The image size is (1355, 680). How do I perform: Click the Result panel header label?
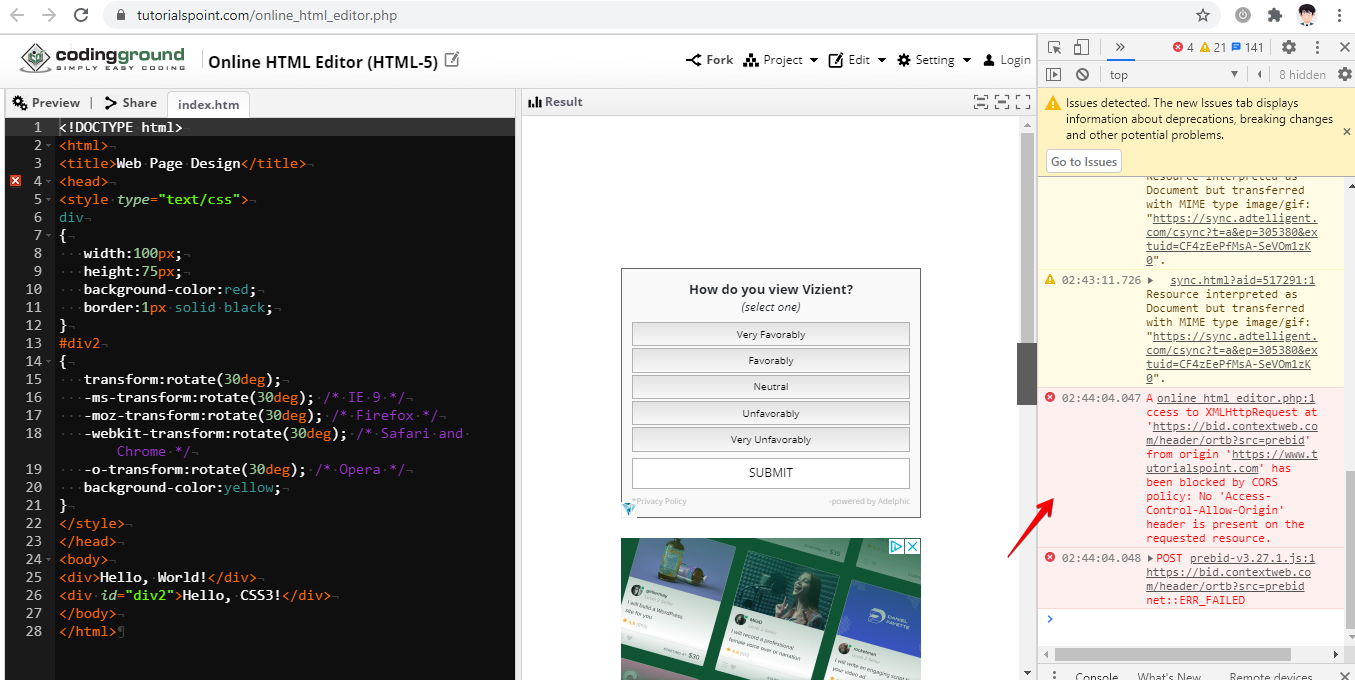pyautogui.click(x=555, y=102)
